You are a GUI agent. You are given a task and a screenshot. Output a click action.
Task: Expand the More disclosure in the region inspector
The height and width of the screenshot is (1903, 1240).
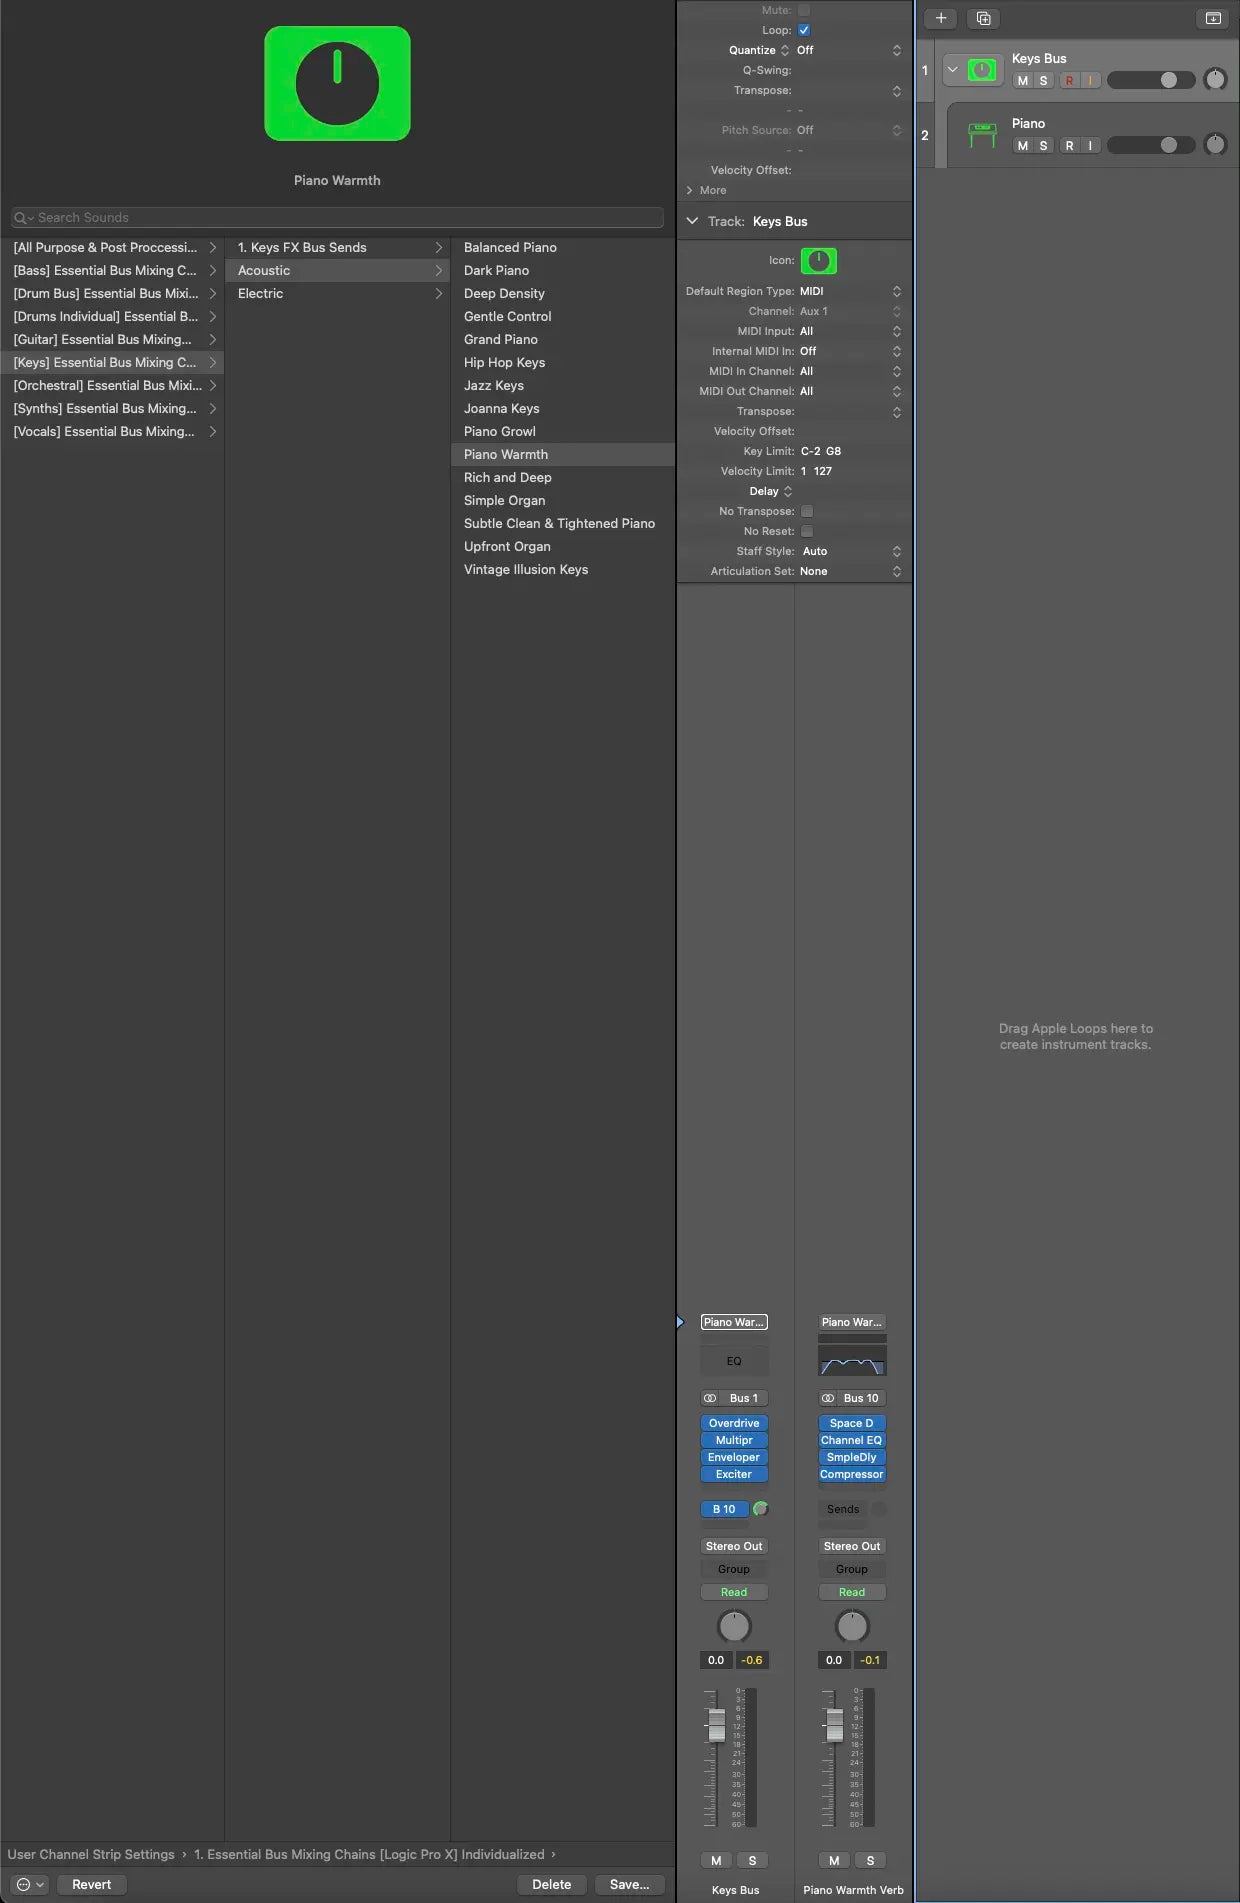tap(690, 190)
